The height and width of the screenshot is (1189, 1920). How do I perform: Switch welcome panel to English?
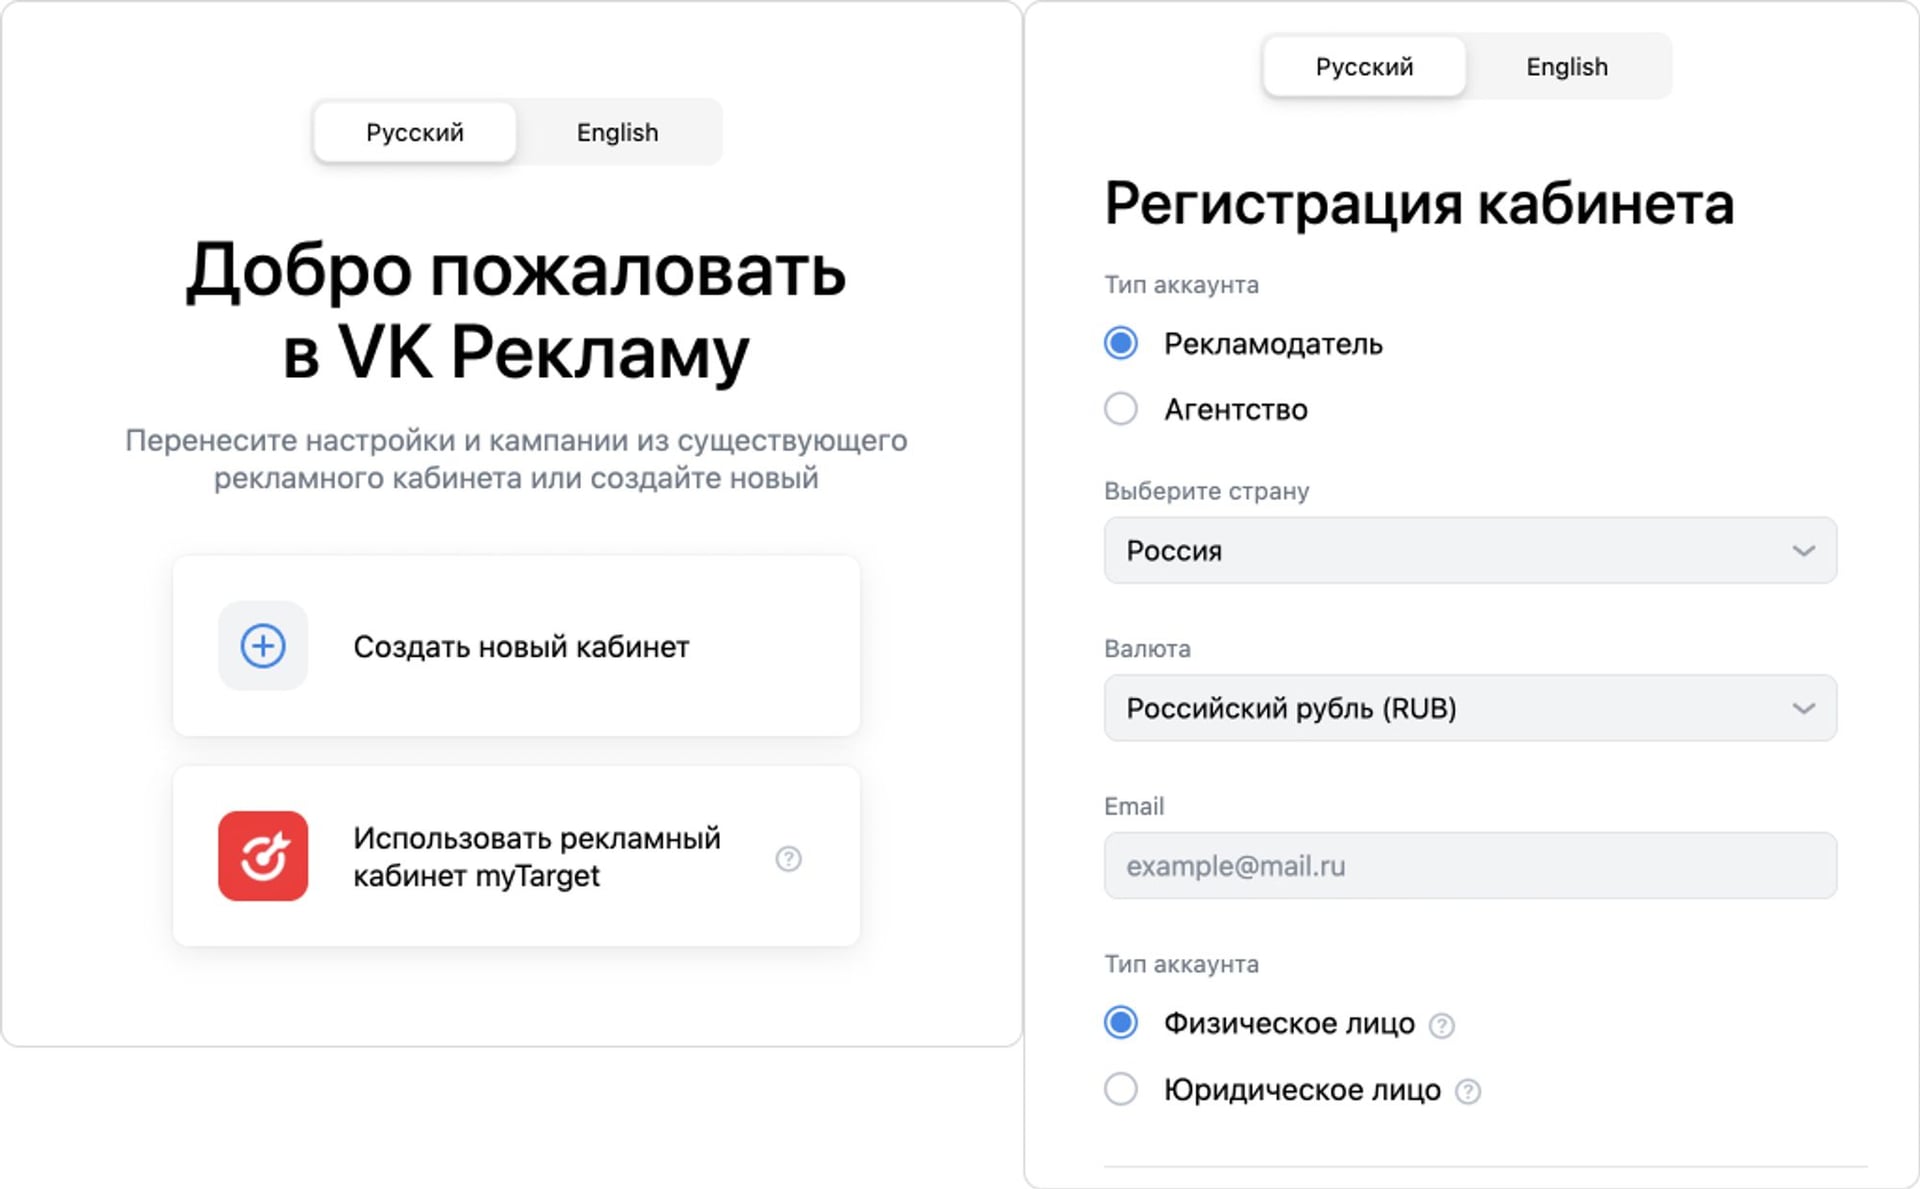pyautogui.click(x=616, y=132)
